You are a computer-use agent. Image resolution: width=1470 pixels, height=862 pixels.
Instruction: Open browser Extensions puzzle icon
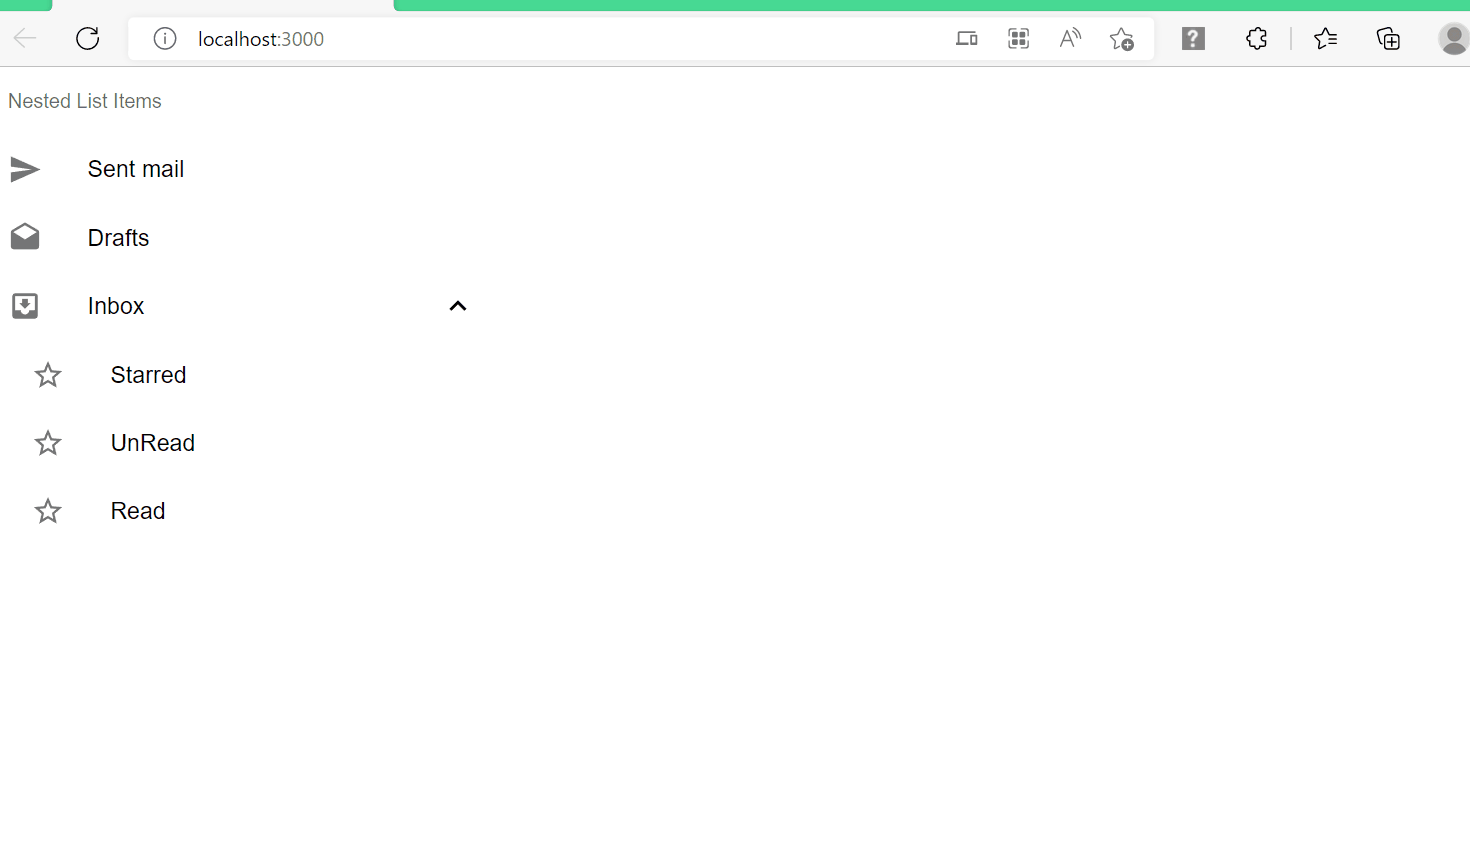1257,39
